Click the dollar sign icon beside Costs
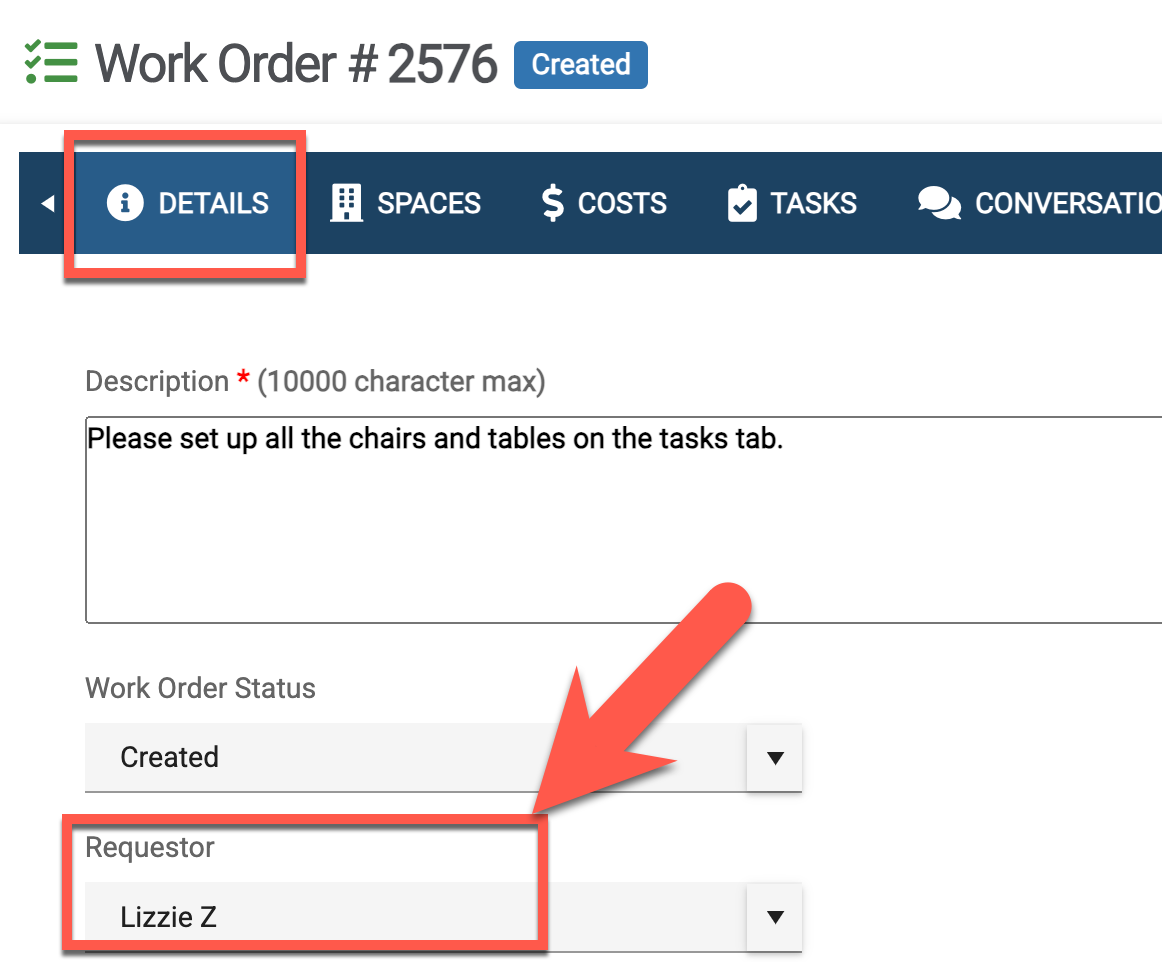 (x=552, y=203)
